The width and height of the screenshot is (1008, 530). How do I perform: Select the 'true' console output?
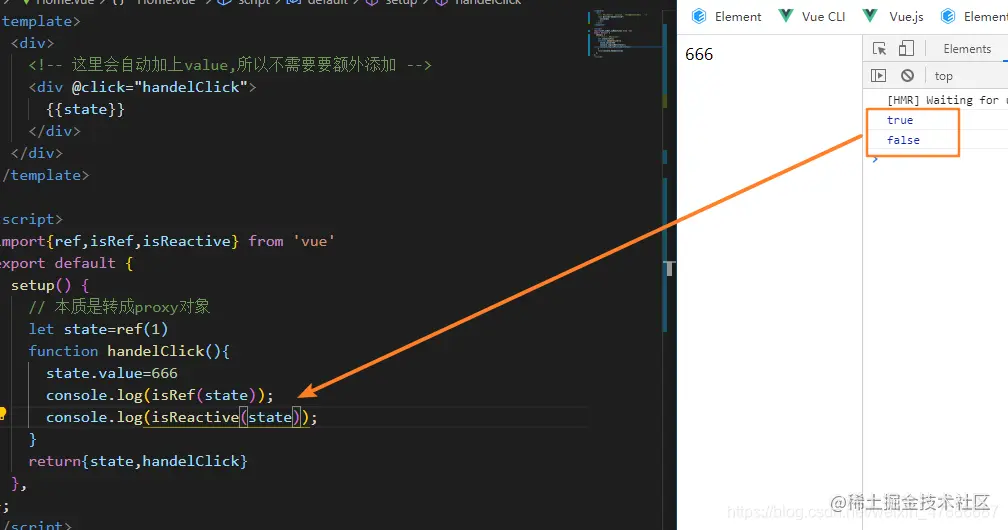pos(899,120)
